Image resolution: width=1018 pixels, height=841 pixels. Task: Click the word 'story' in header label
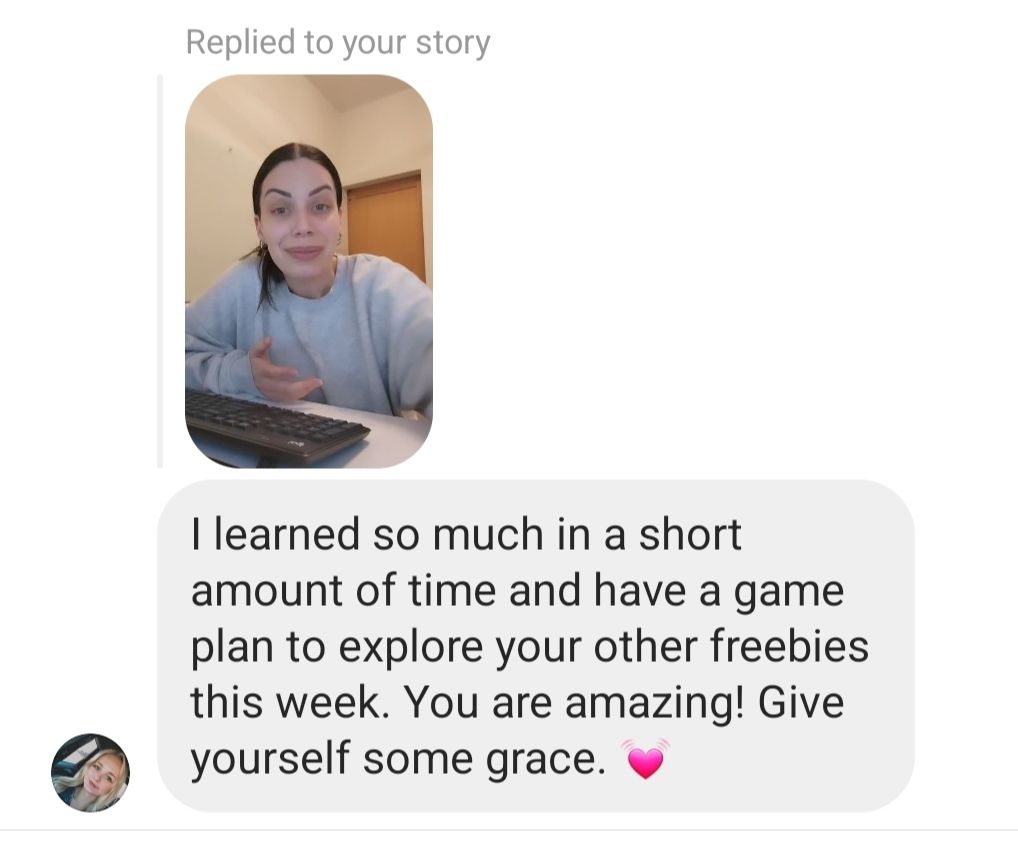point(453,44)
